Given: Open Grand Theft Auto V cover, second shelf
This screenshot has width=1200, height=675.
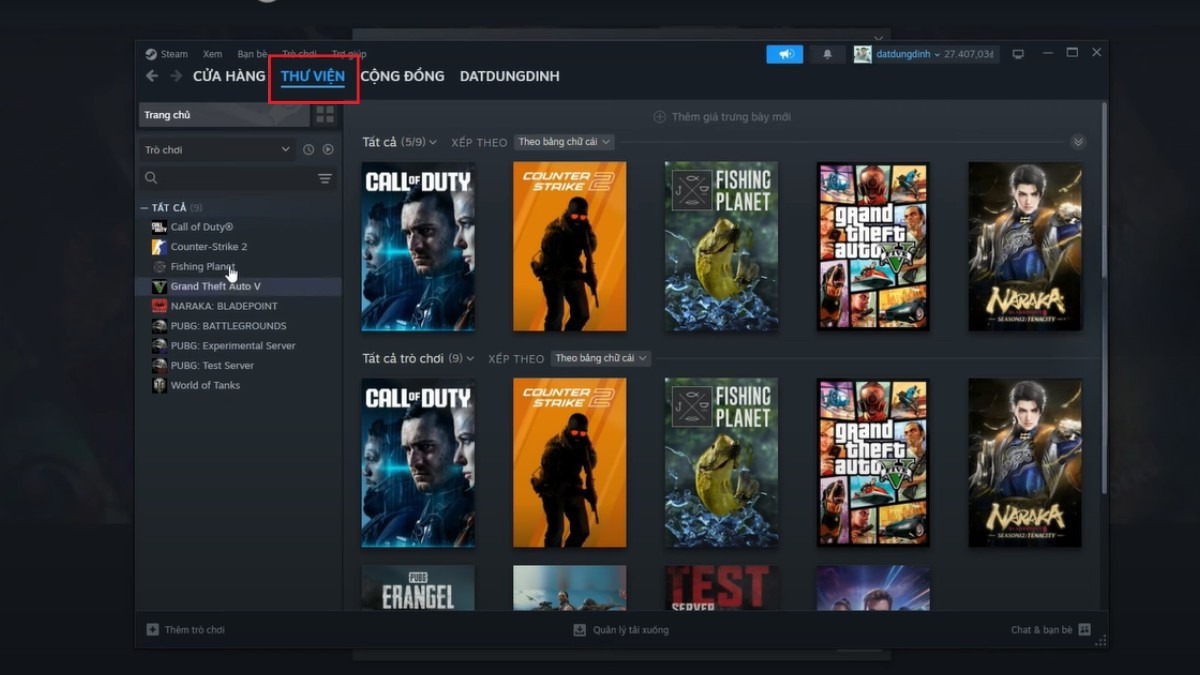Looking at the screenshot, I should point(873,463).
